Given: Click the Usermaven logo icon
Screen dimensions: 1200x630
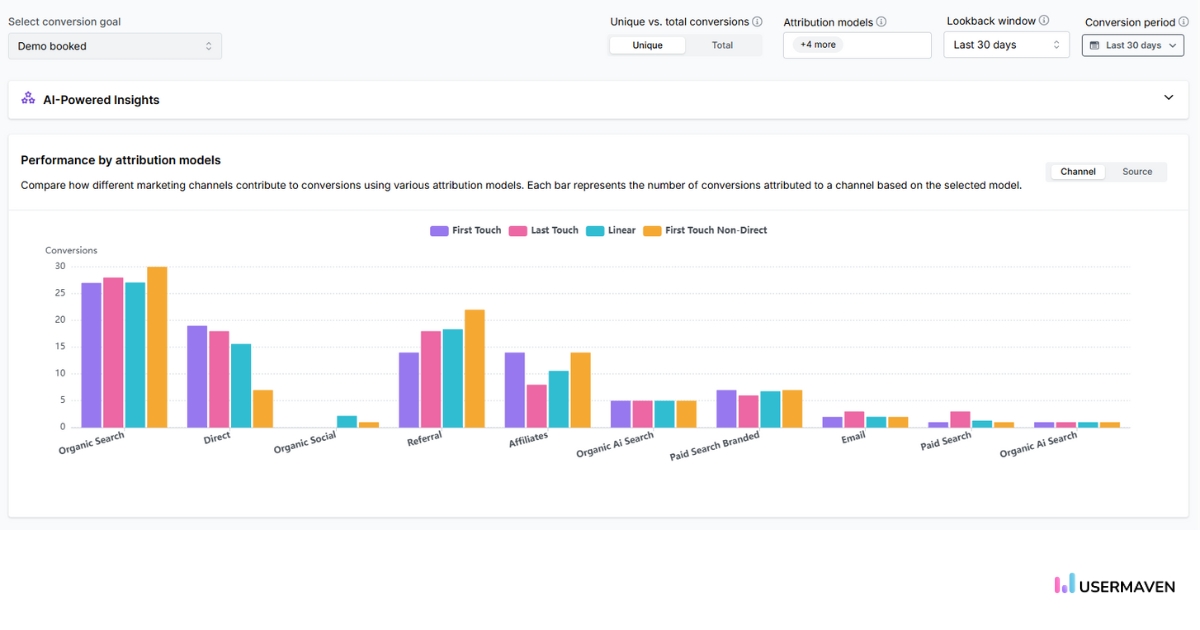Looking at the screenshot, I should 1064,584.
